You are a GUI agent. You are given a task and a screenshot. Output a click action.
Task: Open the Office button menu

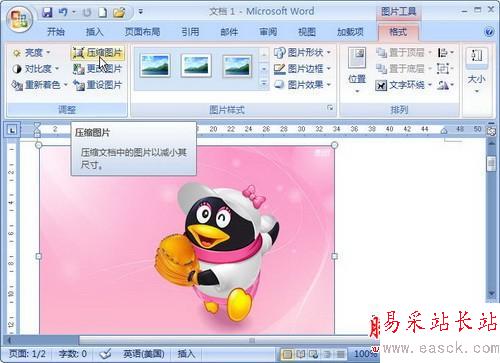pos(20,19)
